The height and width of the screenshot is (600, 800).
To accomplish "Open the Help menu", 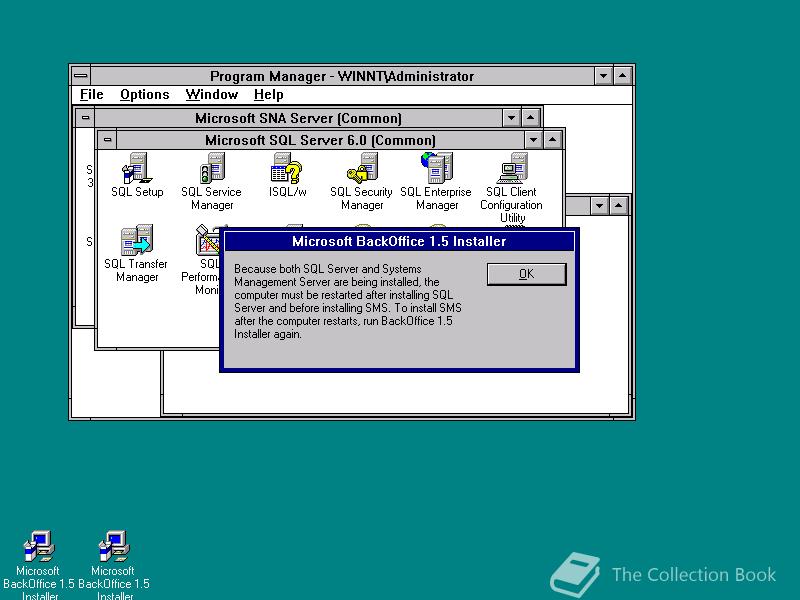I will point(268,95).
